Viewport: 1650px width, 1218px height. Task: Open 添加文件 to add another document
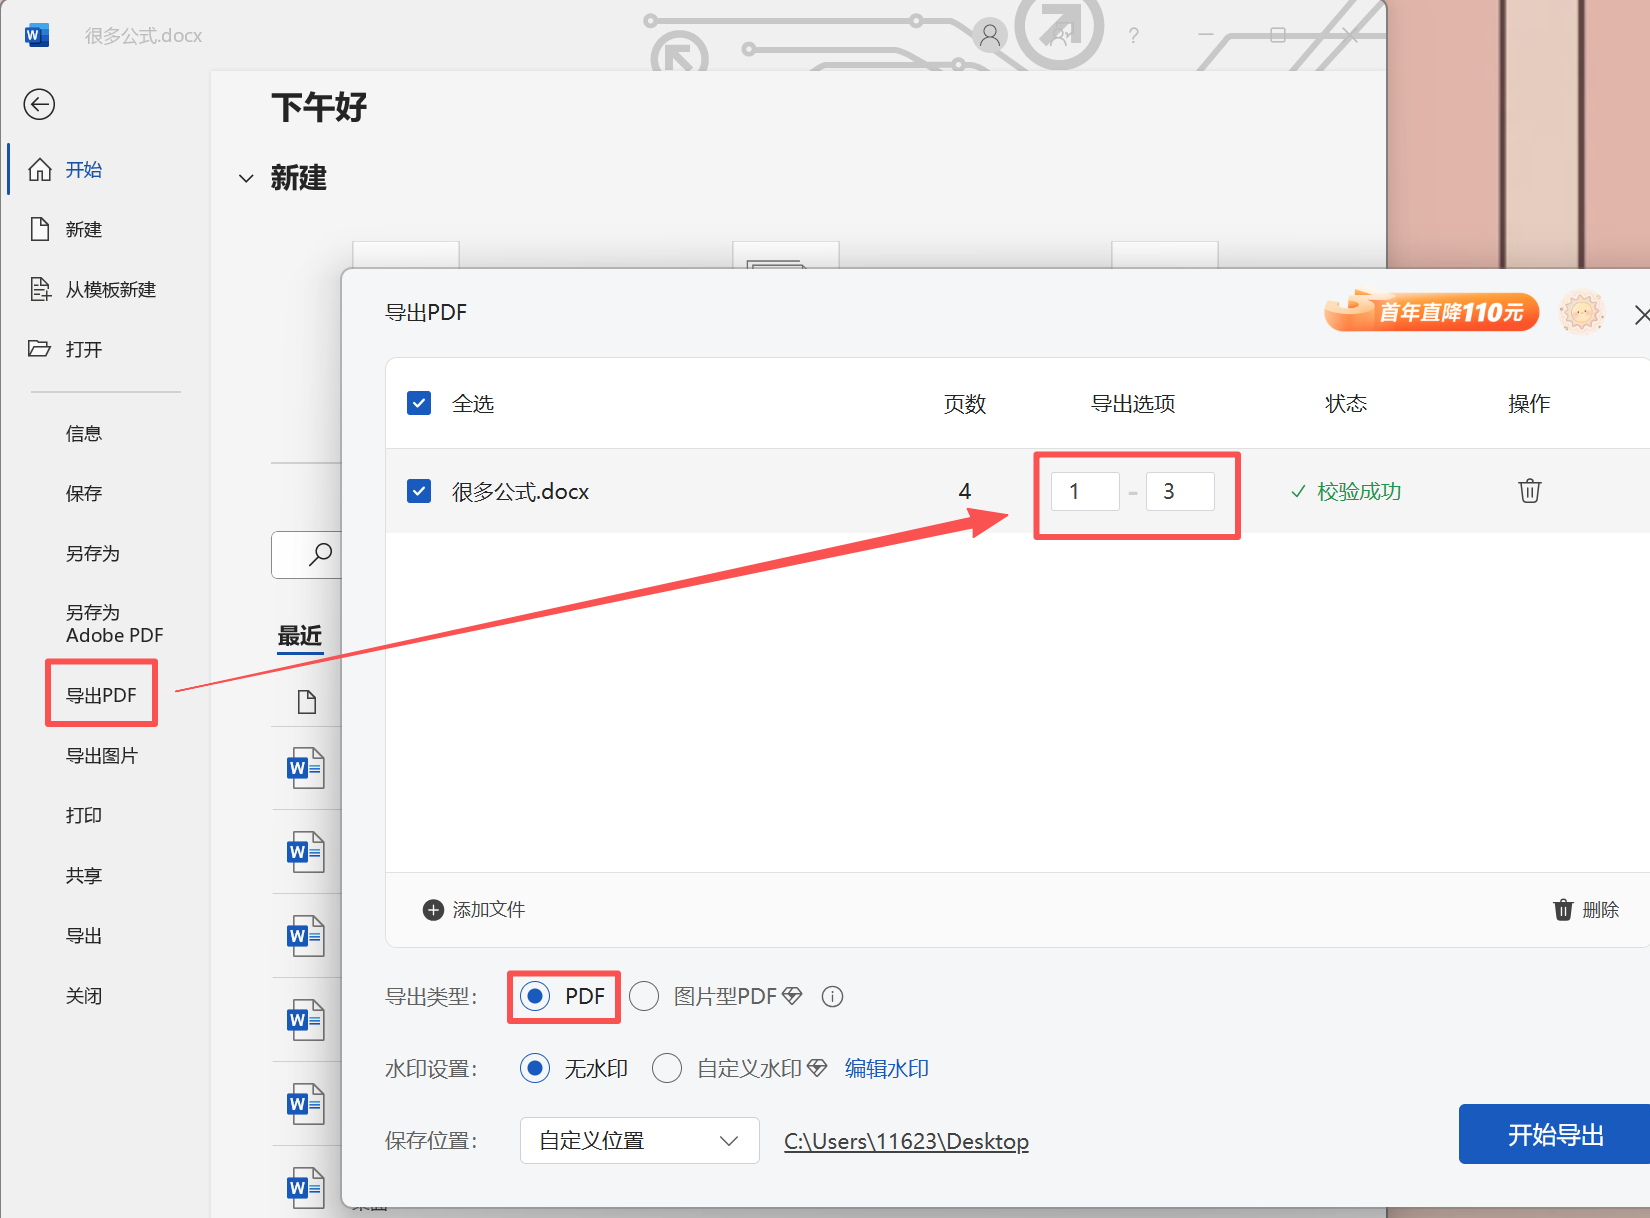[x=473, y=910]
